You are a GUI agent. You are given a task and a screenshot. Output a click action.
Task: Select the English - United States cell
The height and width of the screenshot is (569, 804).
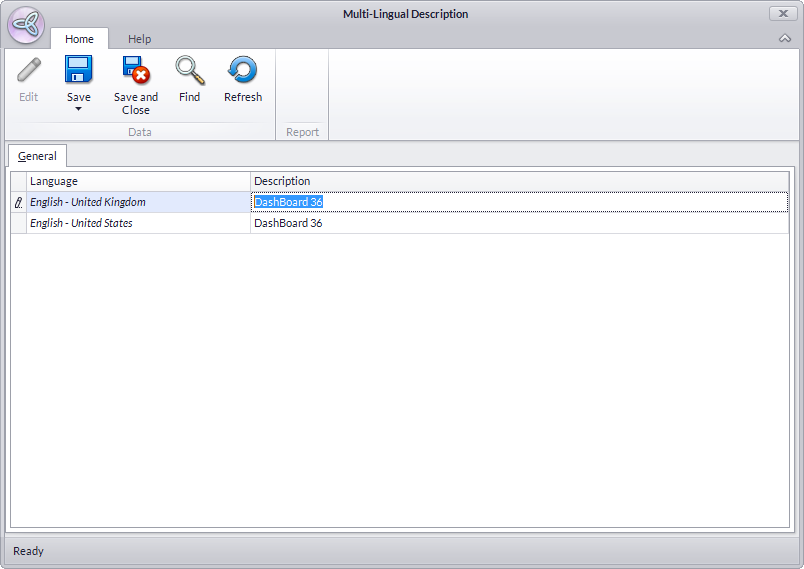point(138,223)
